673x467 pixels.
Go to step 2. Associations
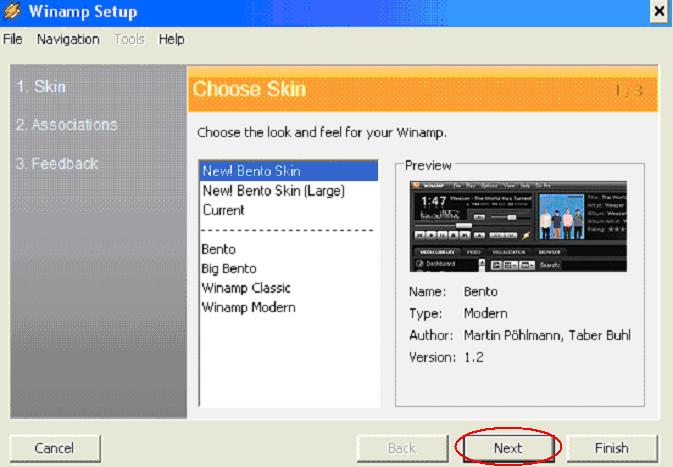coord(67,125)
